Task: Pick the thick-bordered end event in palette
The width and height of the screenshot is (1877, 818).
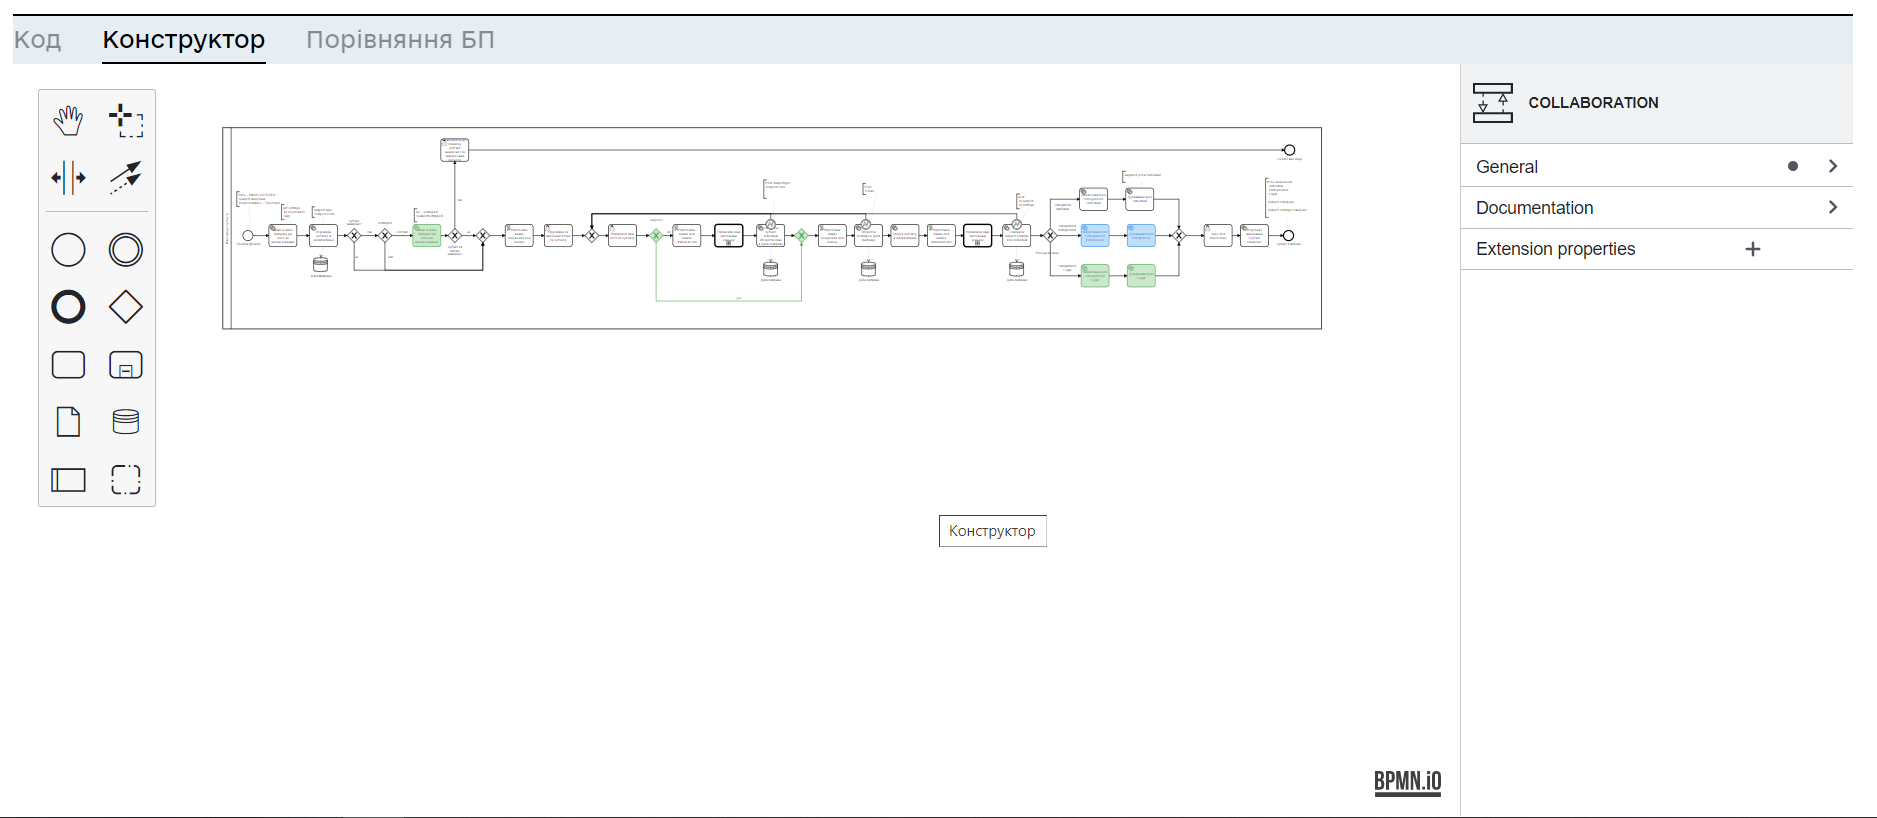Action: pos(68,307)
